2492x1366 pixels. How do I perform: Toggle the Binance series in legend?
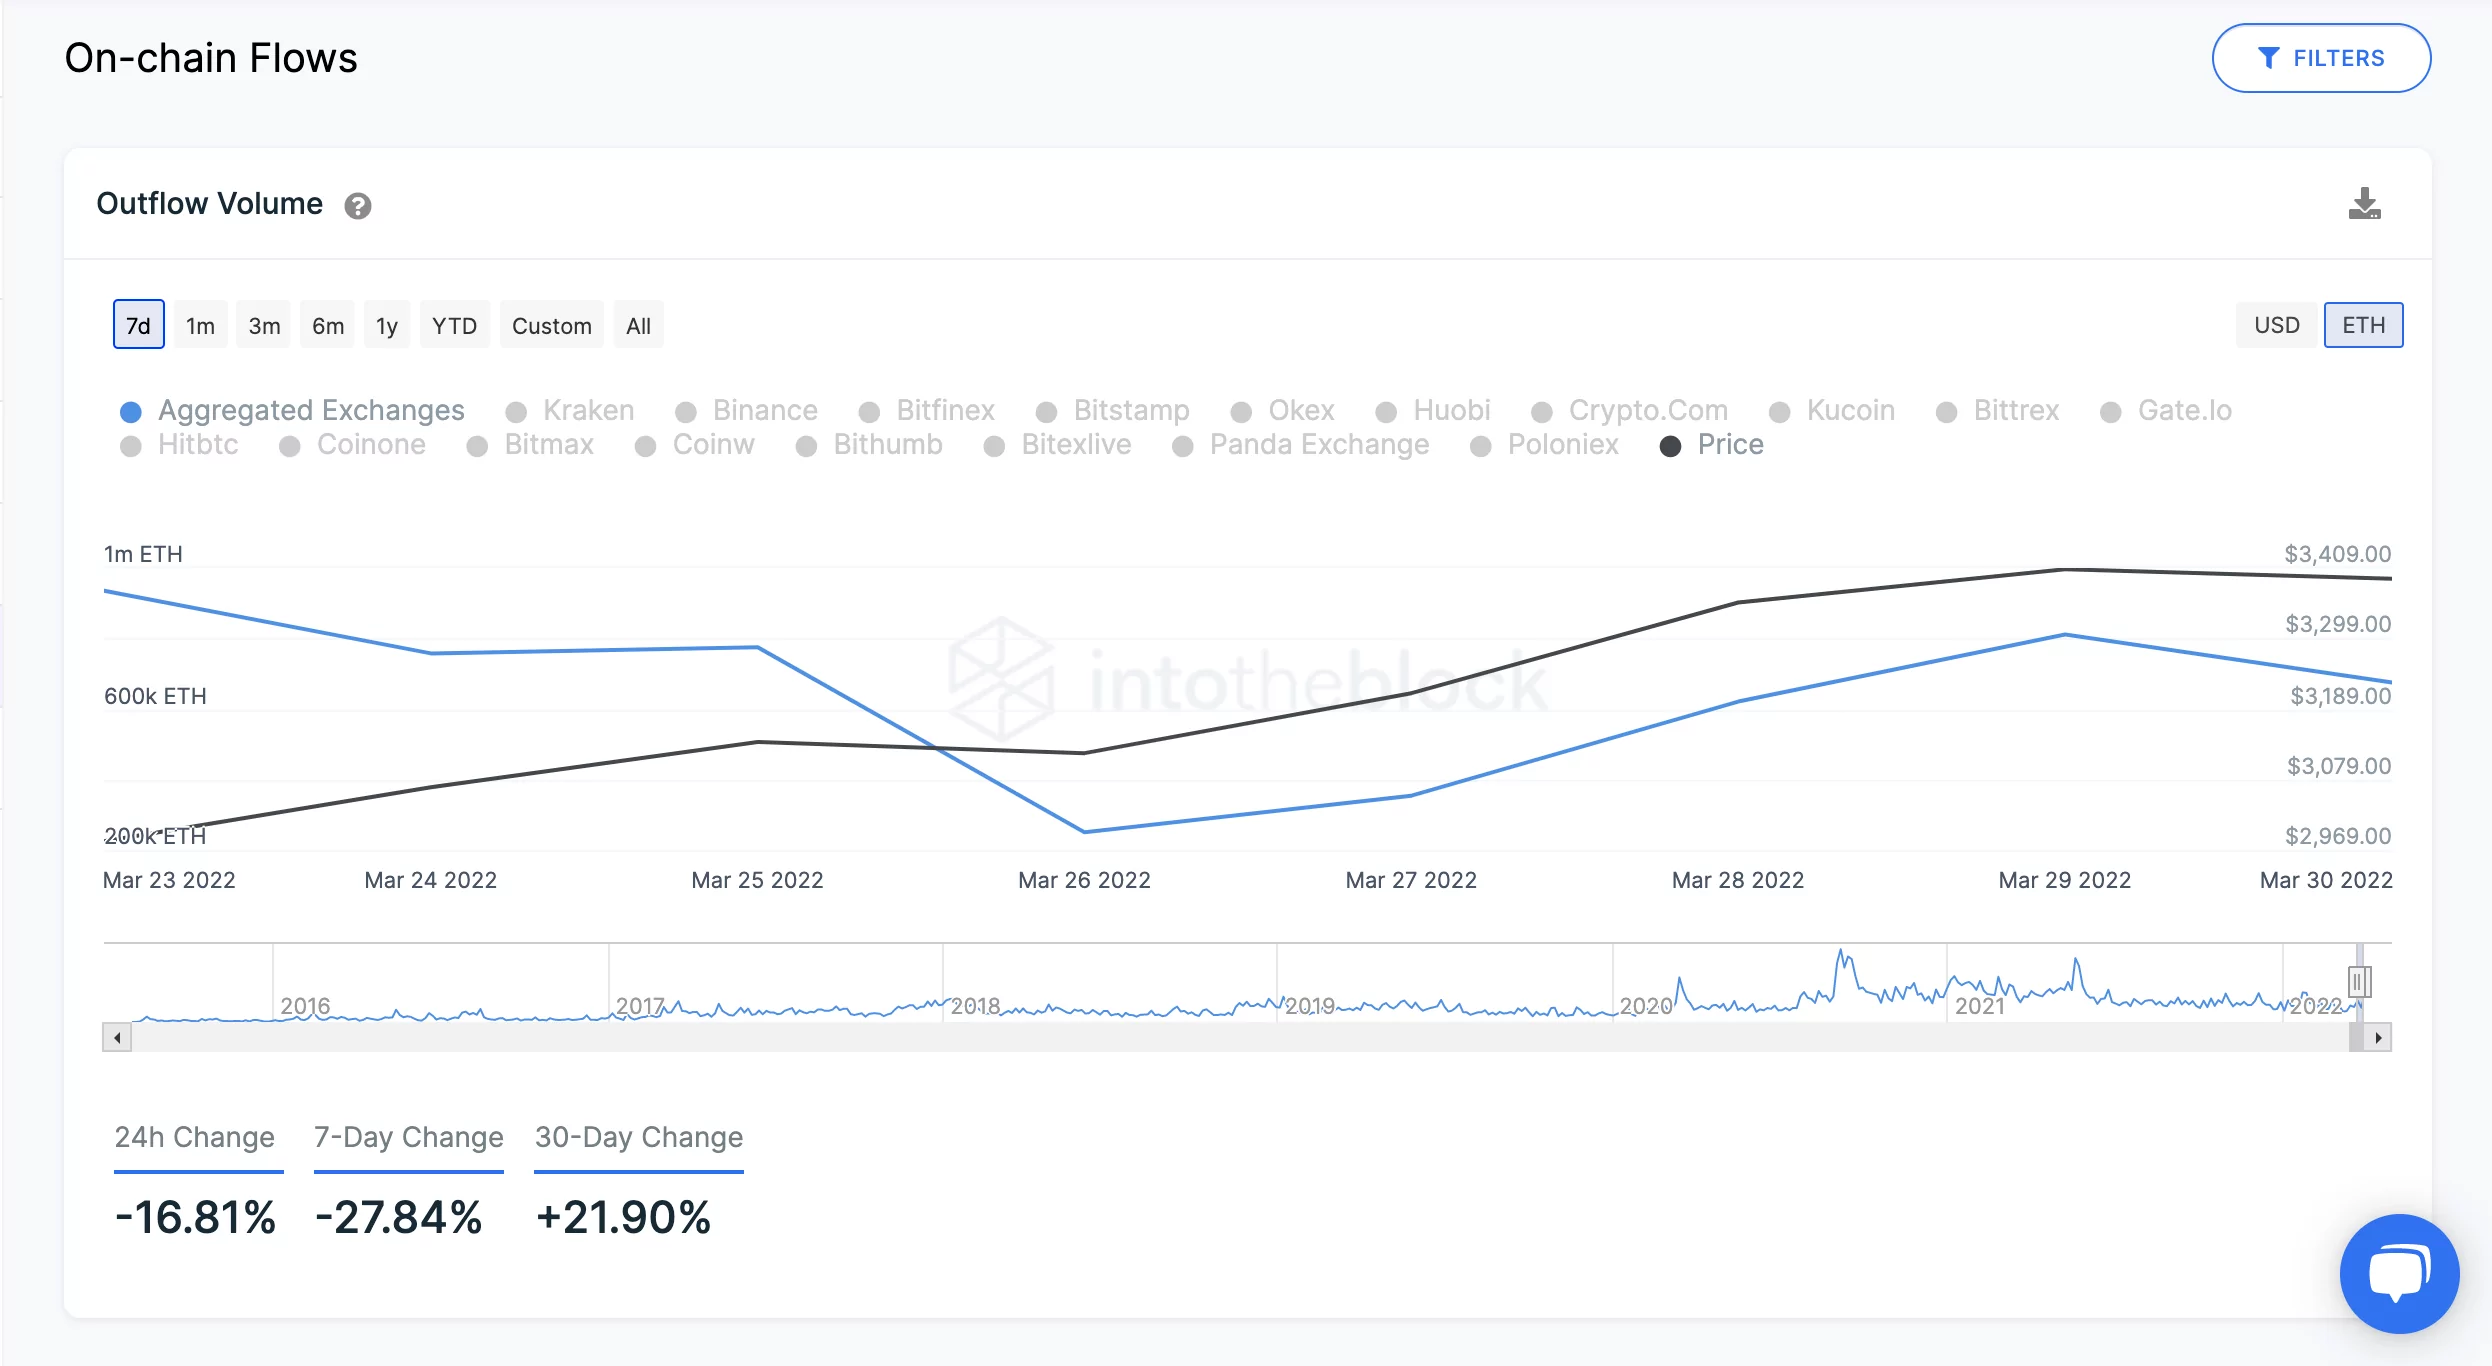click(746, 411)
